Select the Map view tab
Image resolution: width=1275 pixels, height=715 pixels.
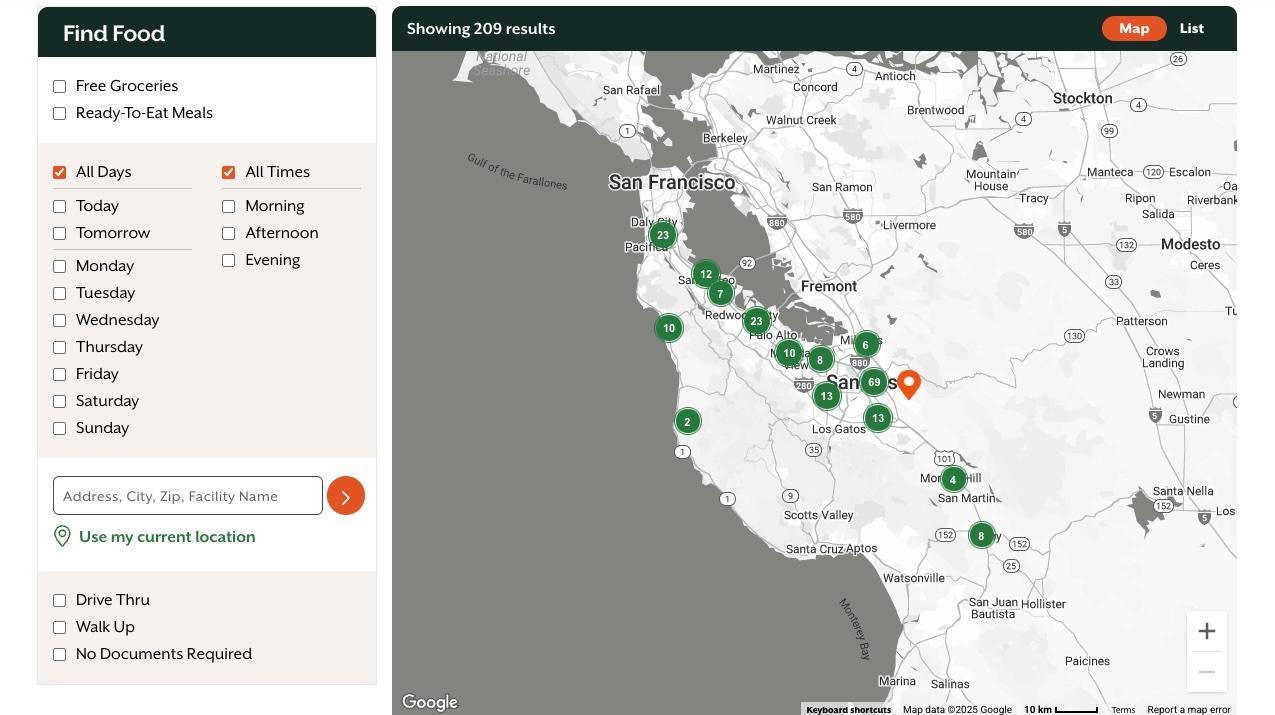click(x=1133, y=29)
